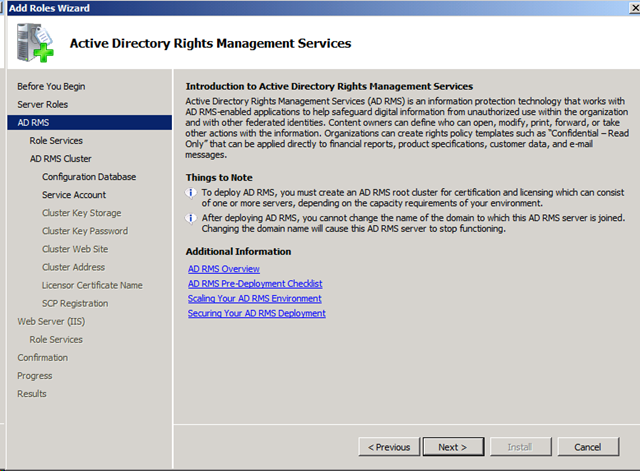Select the Confirmation step
640x471 pixels.
(42, 358)
